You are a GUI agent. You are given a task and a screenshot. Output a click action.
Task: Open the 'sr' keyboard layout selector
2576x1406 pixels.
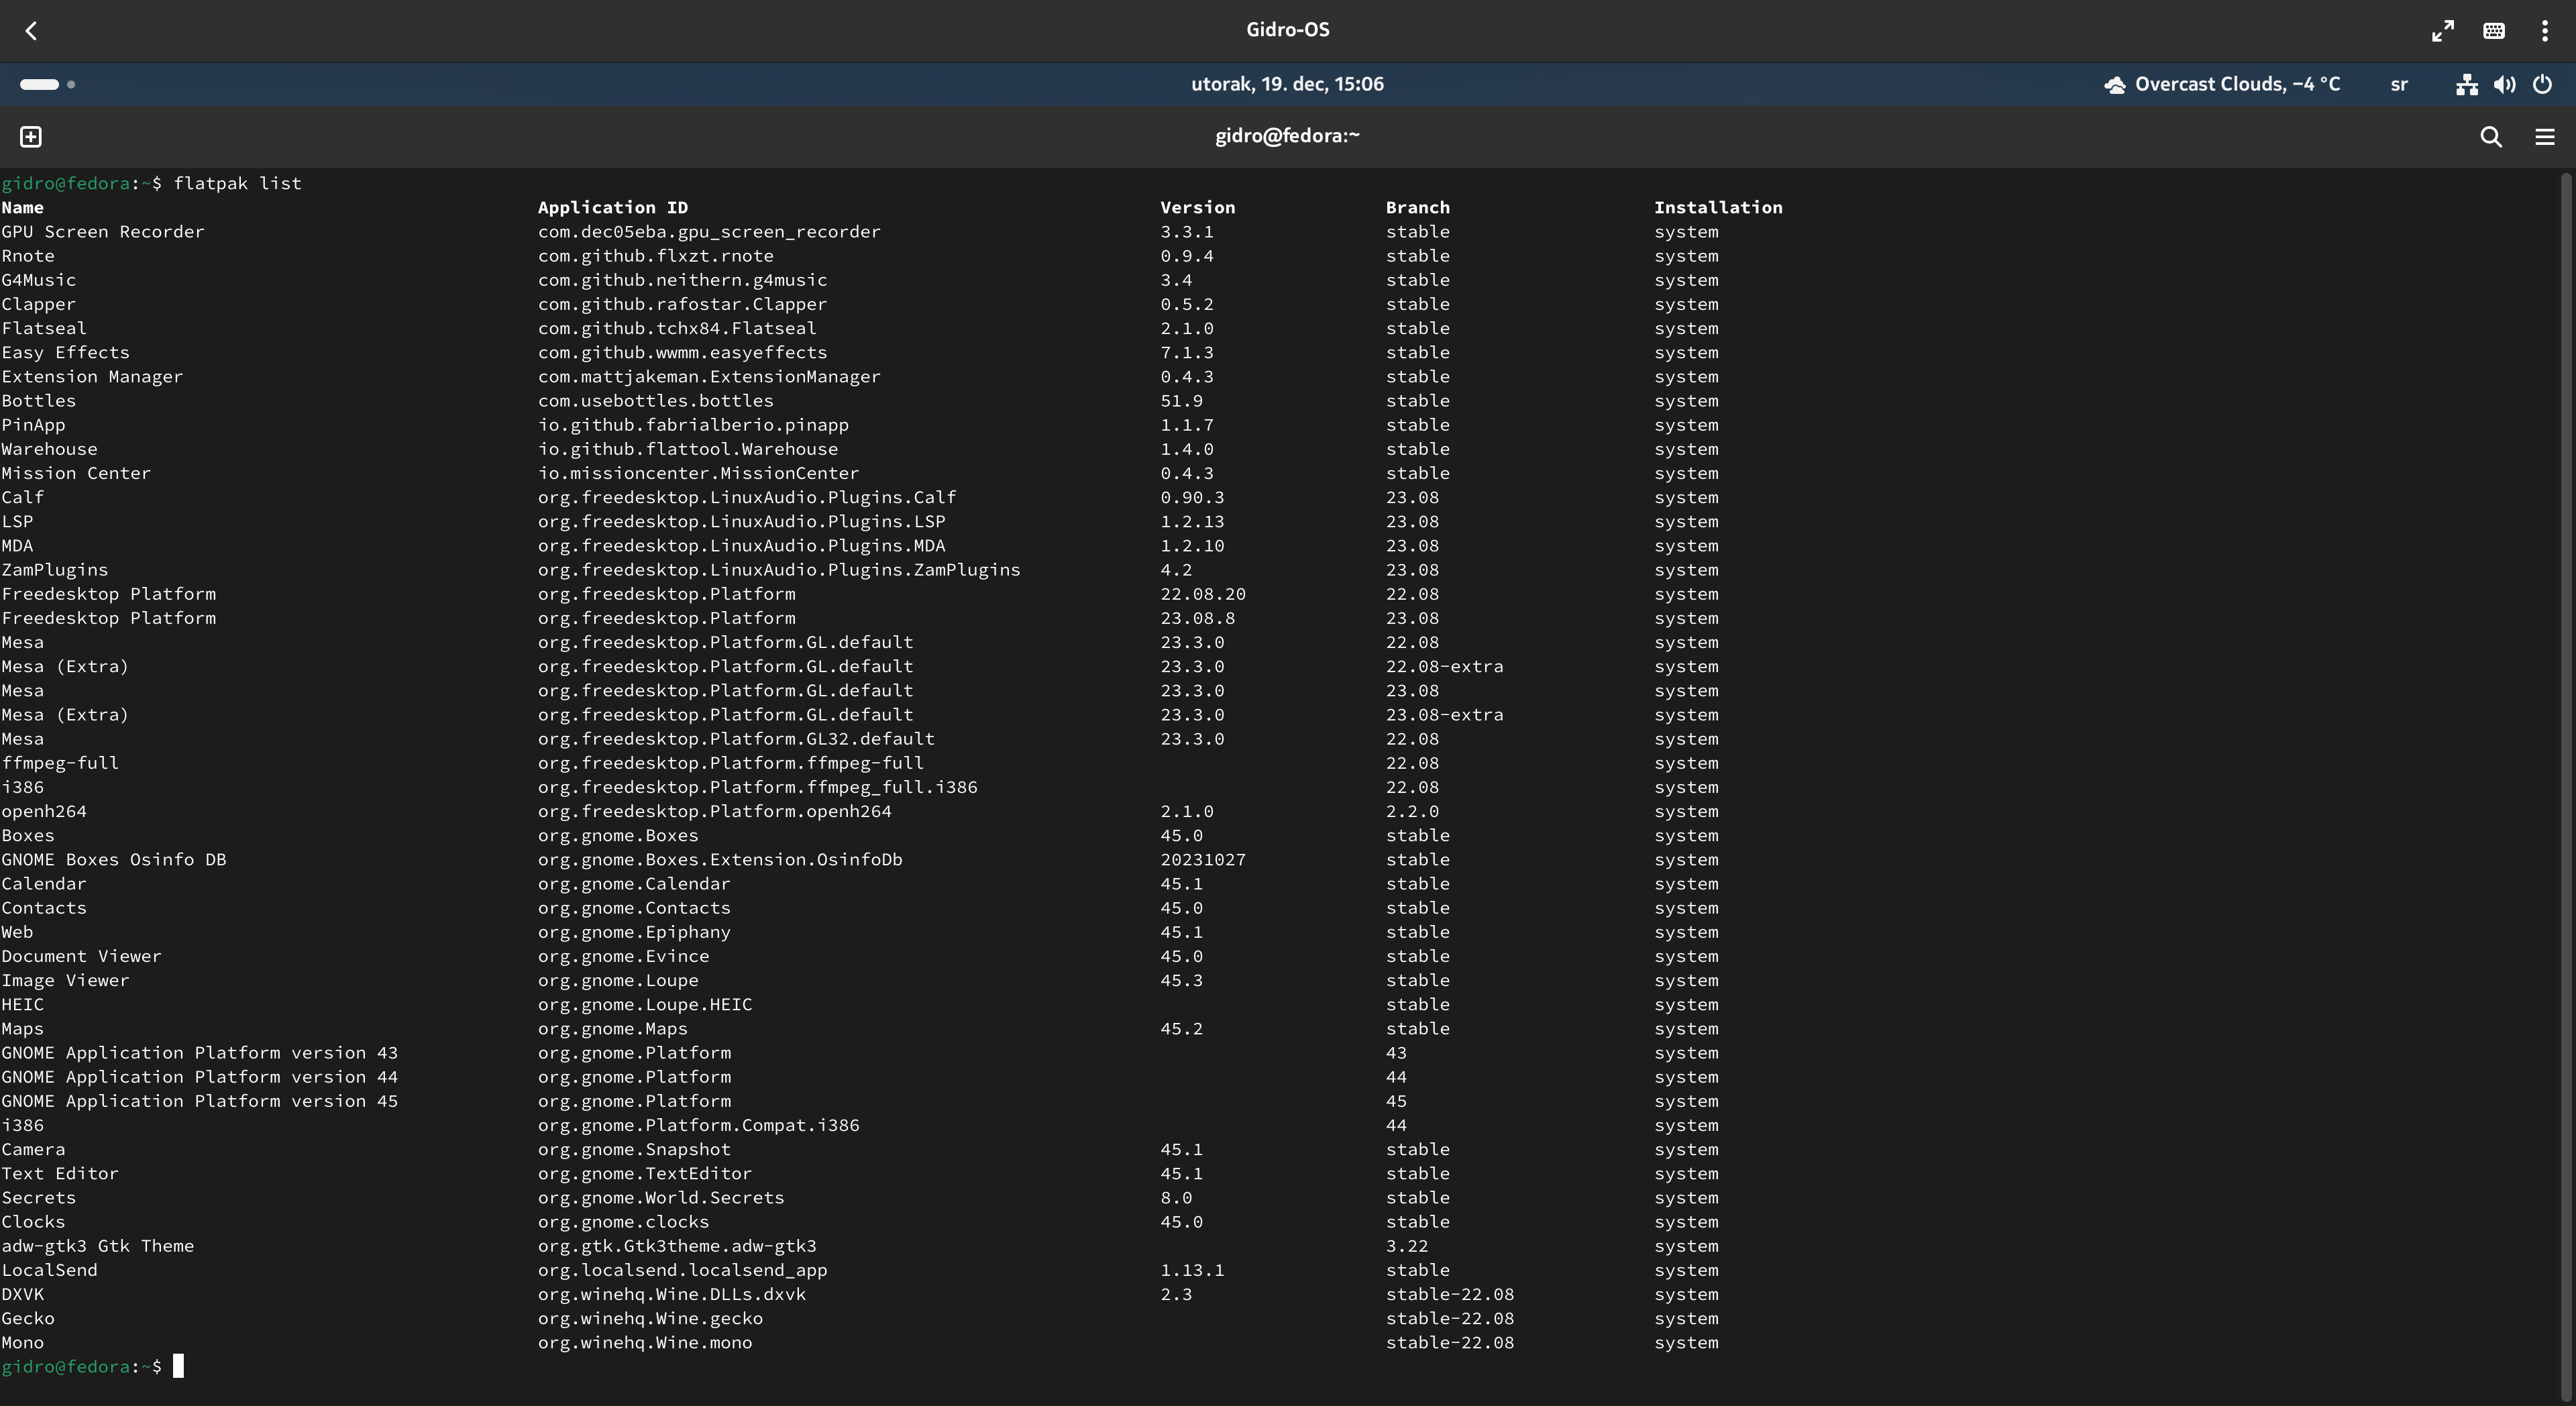pos(2399,85)
